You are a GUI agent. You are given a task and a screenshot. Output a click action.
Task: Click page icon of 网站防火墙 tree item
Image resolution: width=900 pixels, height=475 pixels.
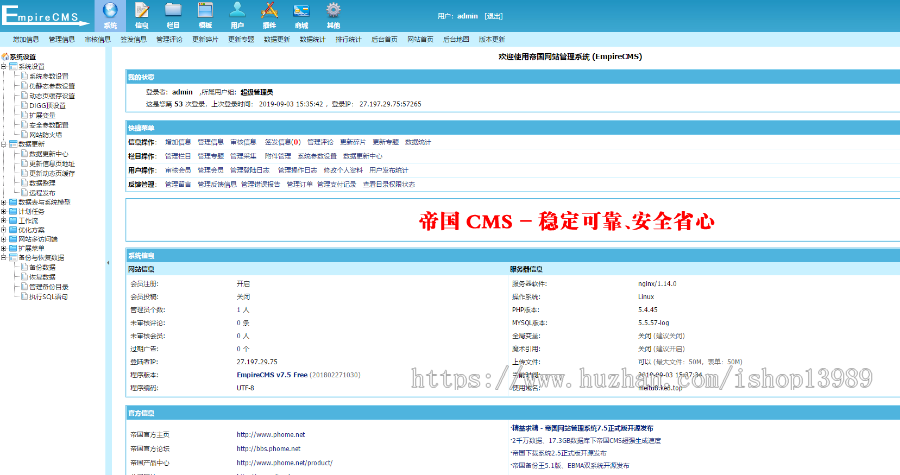click(x=24, y=134)
